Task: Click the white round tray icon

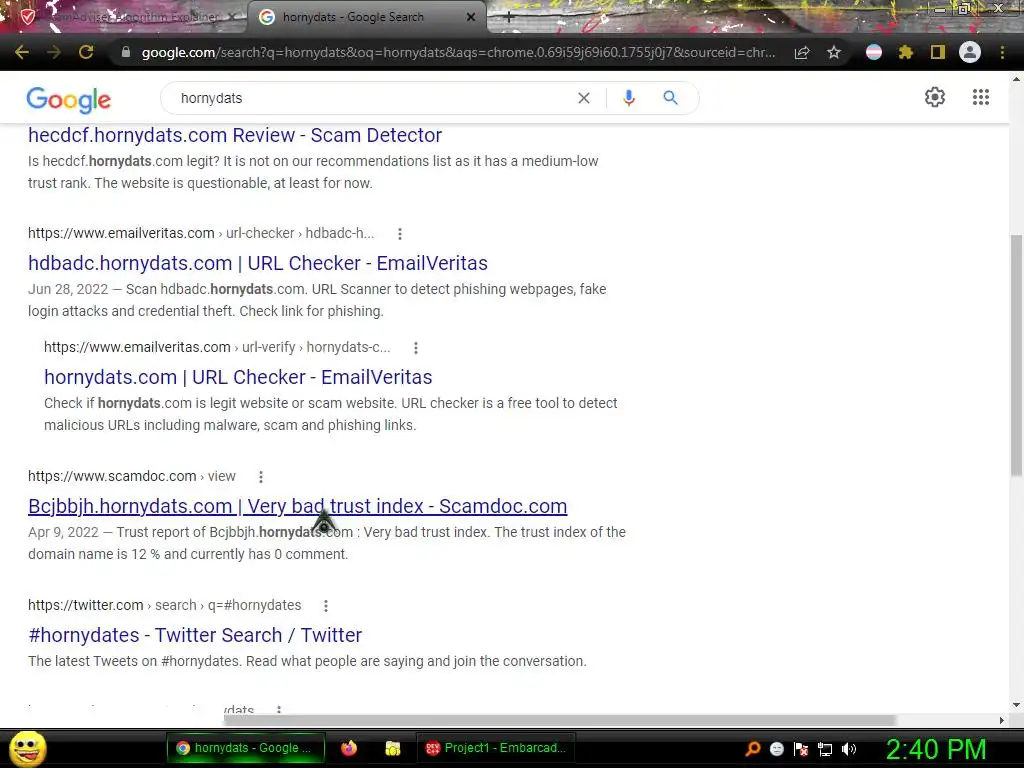Action: (x=777, y=749)
